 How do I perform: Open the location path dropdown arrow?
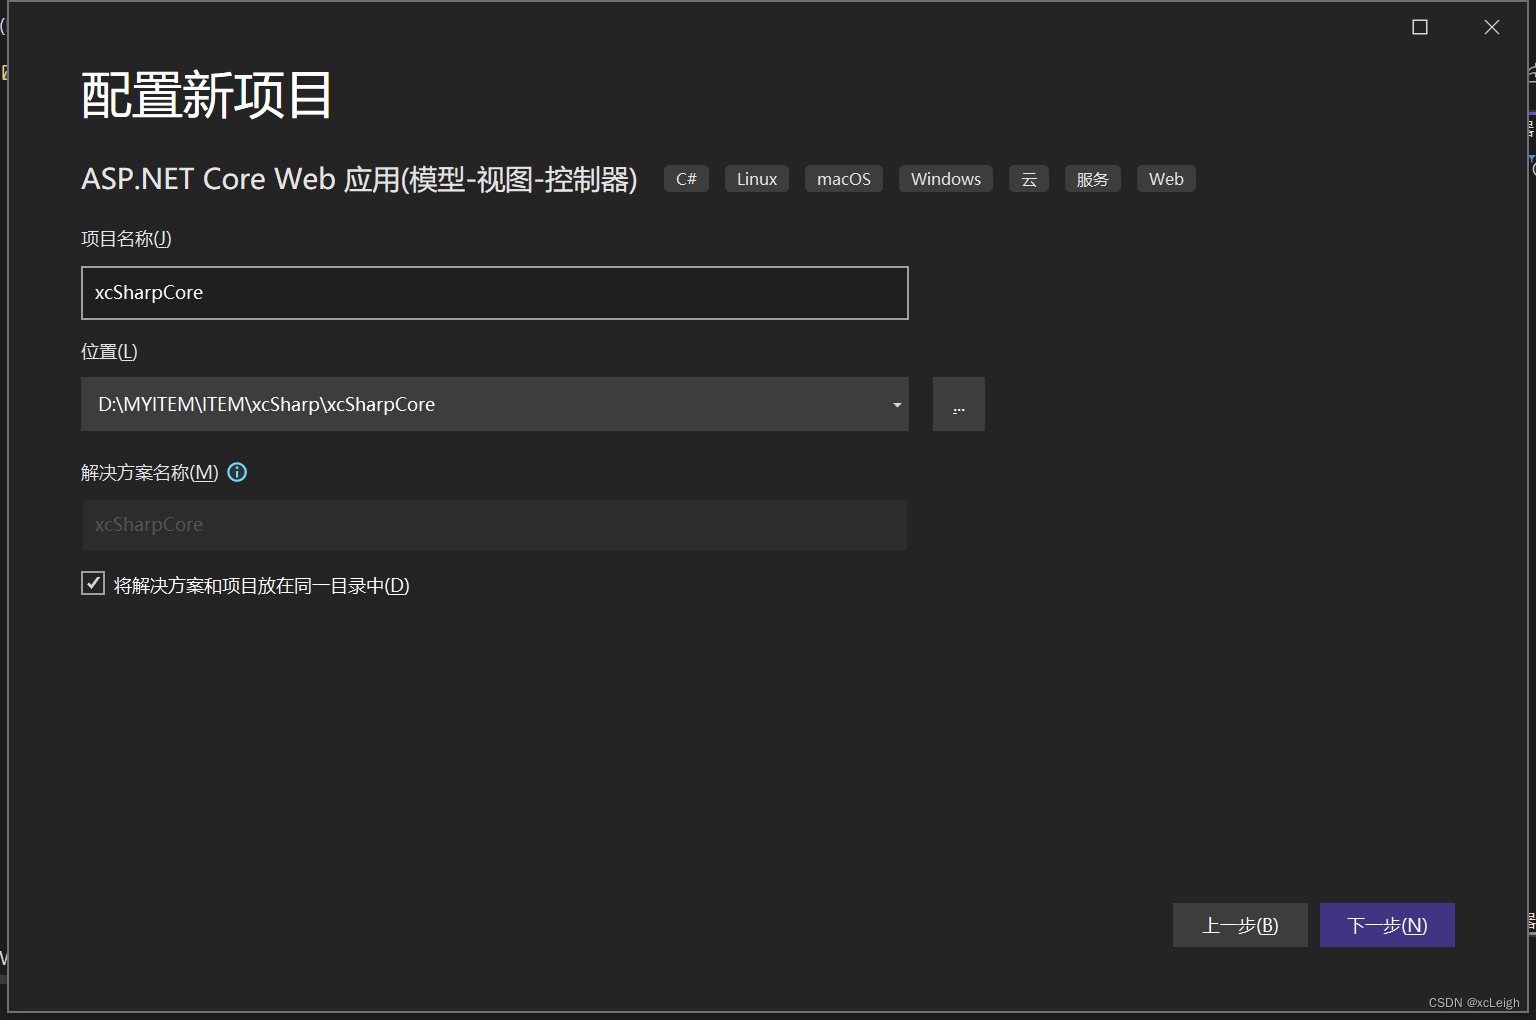(x=897, y=404)
